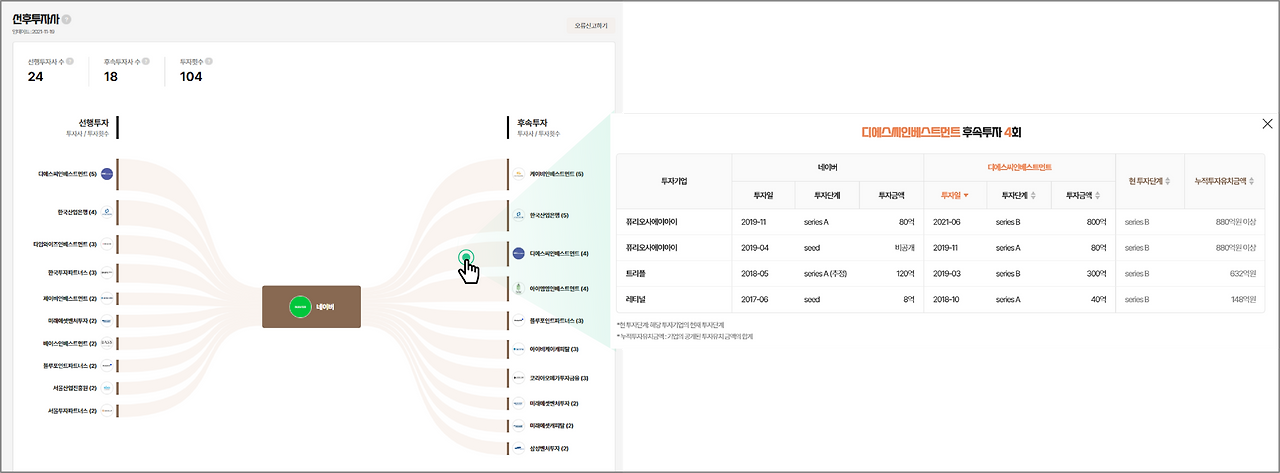Click the 선행투자 column heading
Image resolution: width=1280 pixels, height=473 pixels.
click(x=93, y=122)
